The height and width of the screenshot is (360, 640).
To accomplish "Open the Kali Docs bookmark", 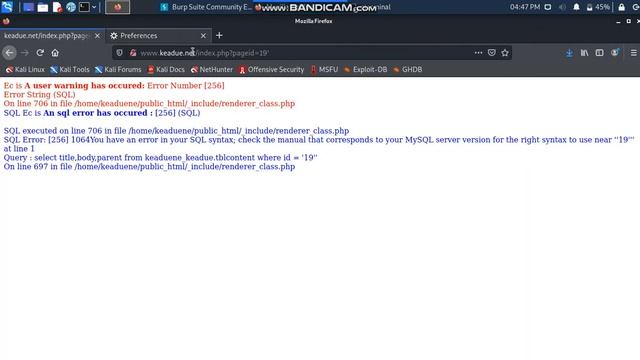I will pyautogui.click(x=166, y=69).
